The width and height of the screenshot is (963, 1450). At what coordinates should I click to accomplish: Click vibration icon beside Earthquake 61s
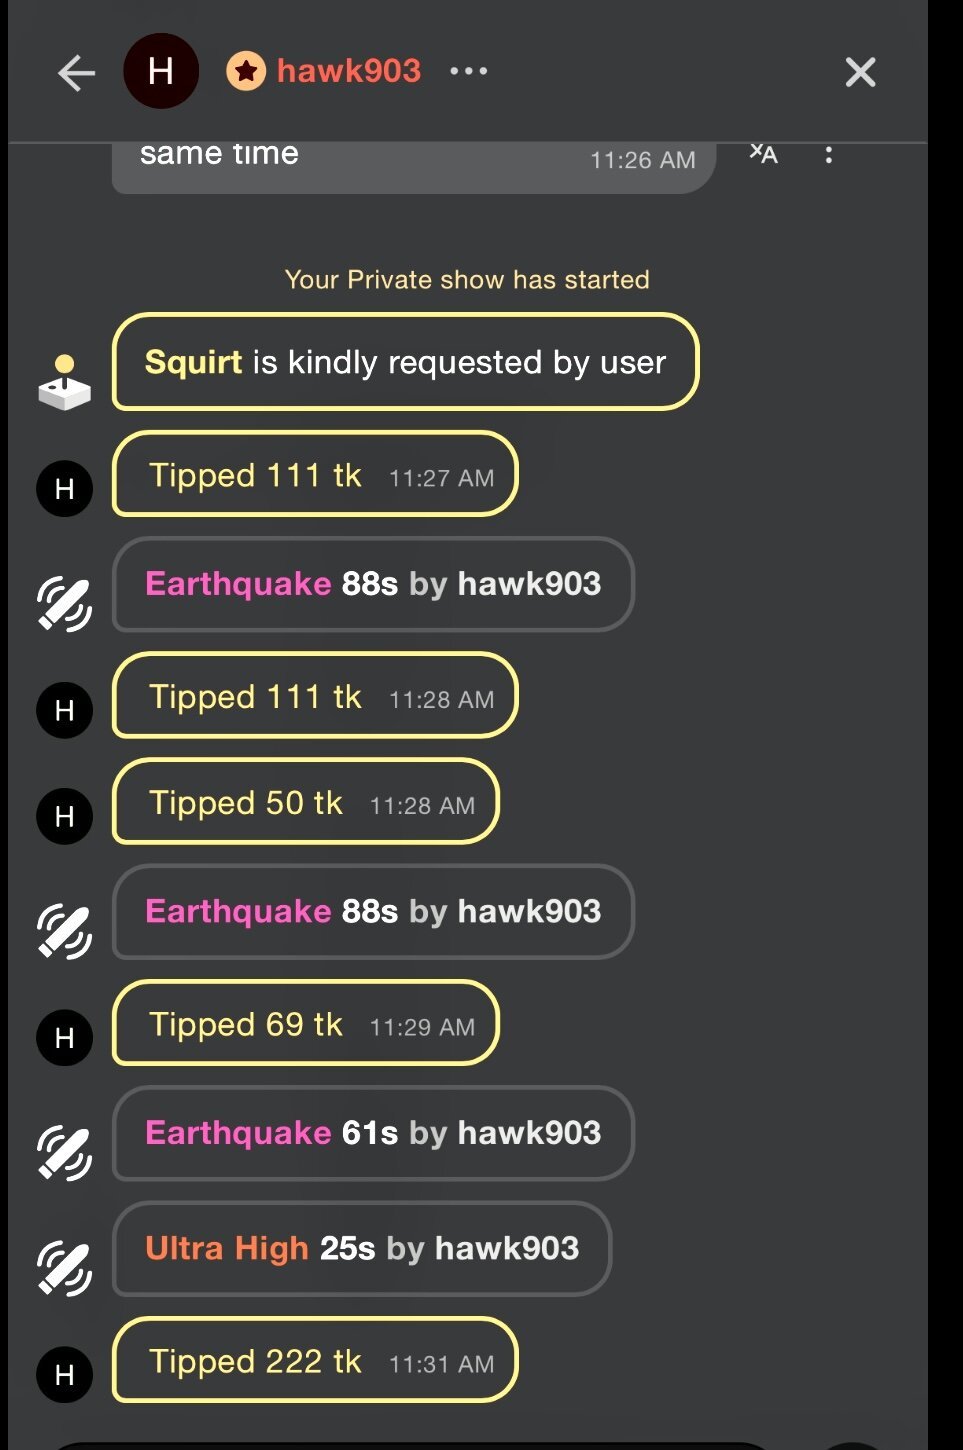pos(65,1152)
